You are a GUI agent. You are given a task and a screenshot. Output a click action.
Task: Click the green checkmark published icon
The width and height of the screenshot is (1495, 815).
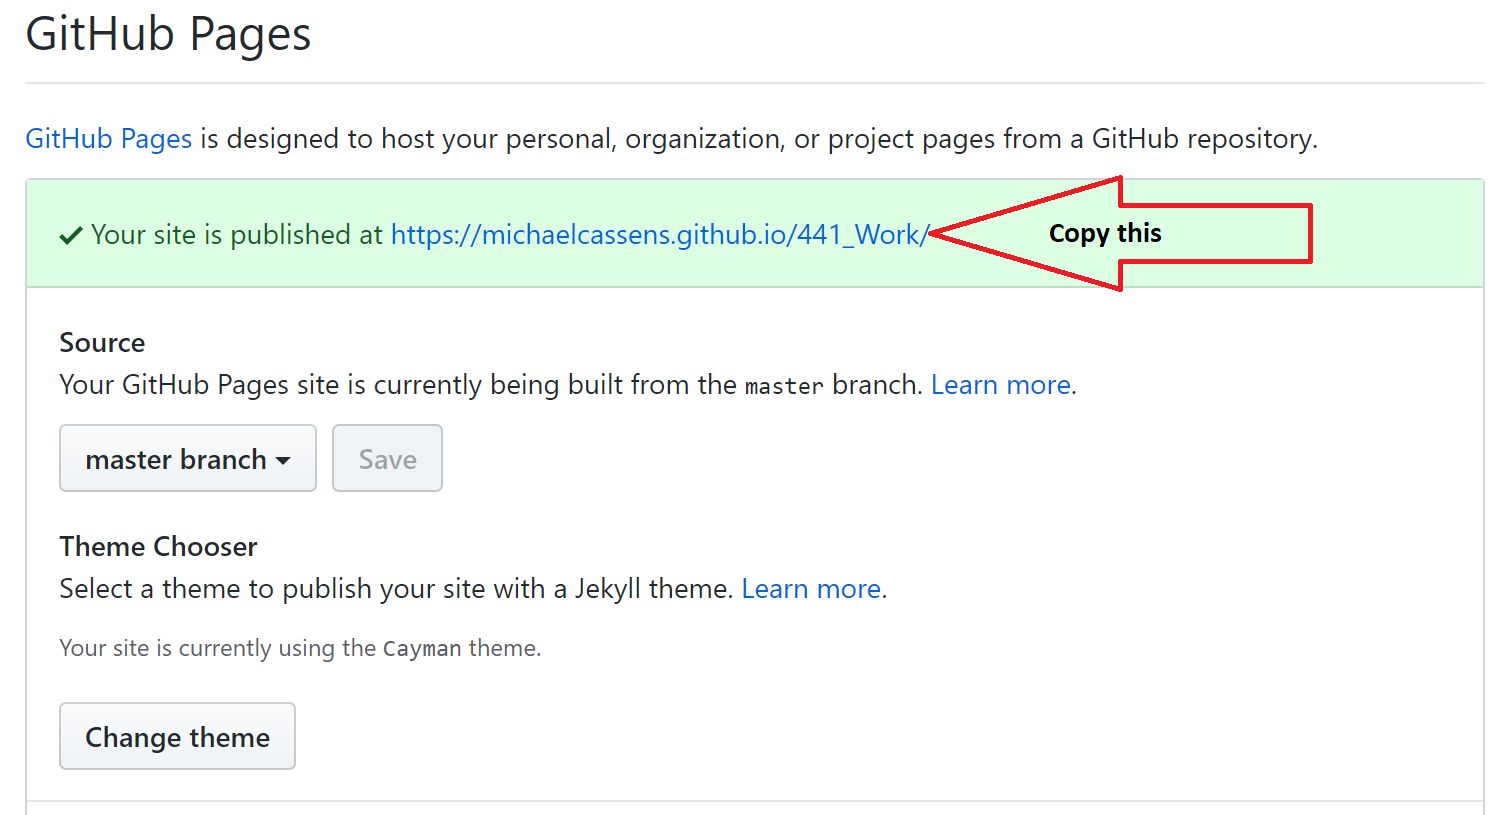click(x=71, y=236)
